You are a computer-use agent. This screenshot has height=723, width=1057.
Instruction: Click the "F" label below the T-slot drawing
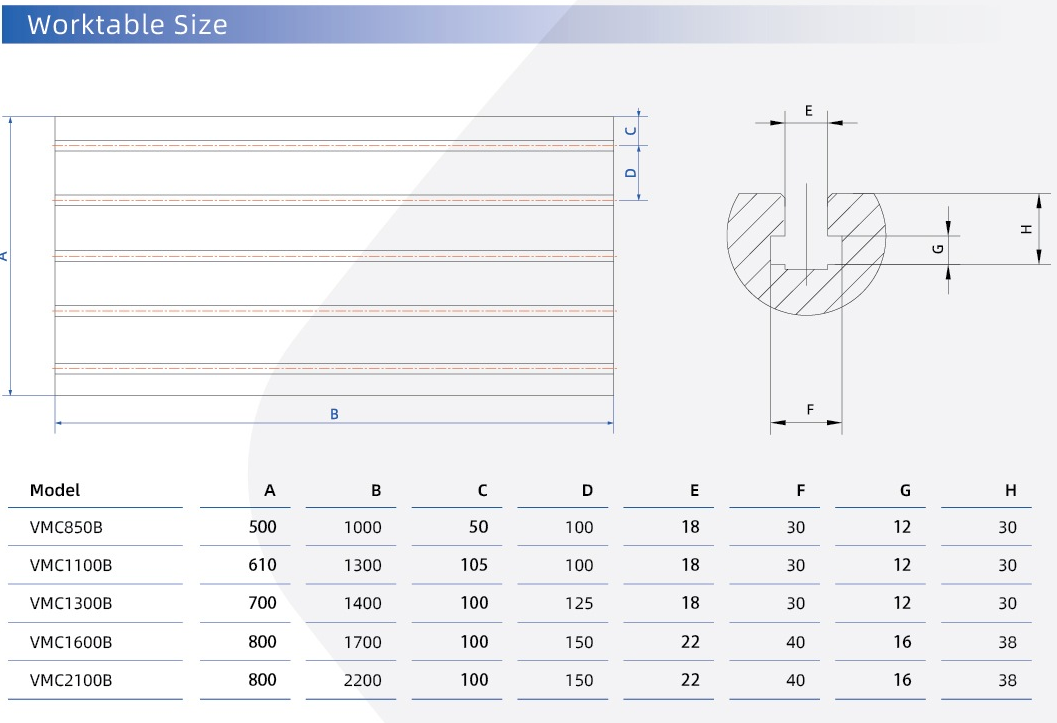(x=810, y=409)
